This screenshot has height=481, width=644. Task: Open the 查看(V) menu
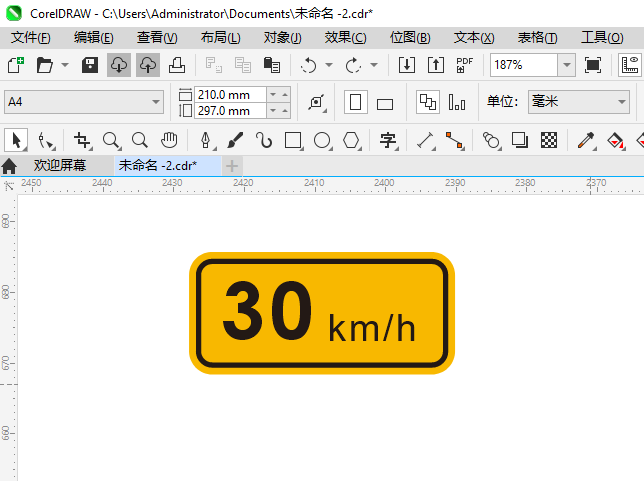point(157,38)
